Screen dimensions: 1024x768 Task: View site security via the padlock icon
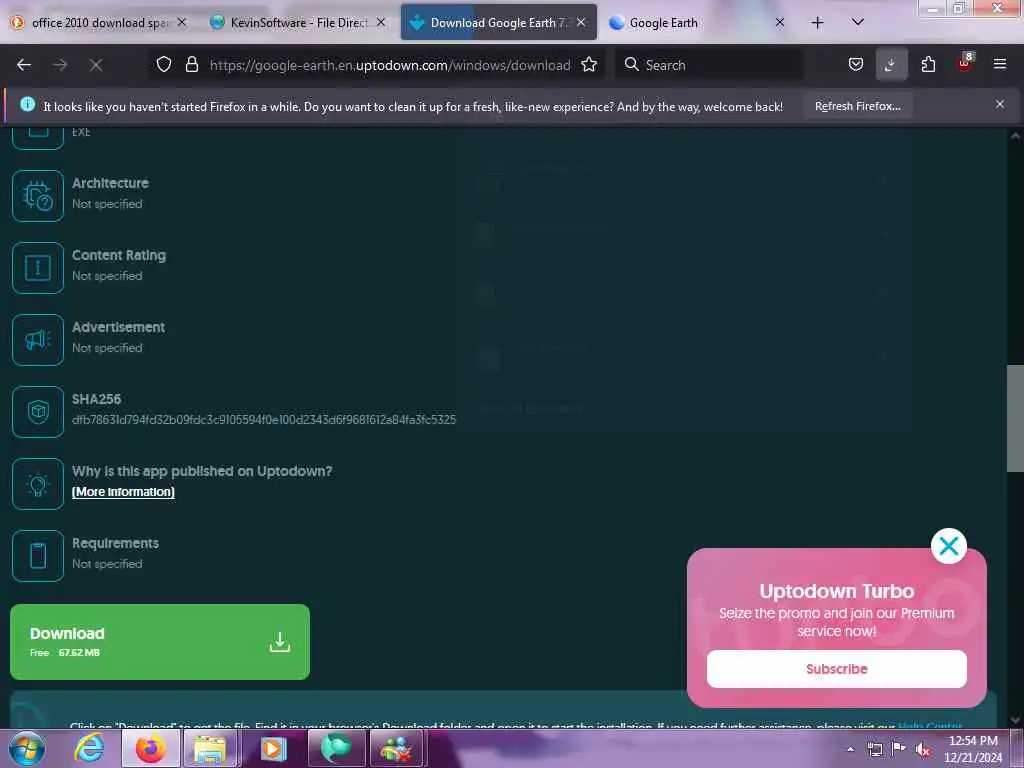point(191,64)
